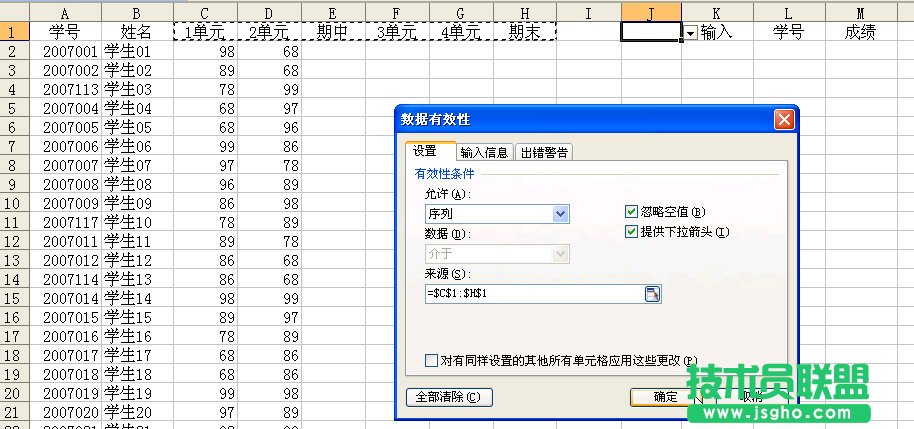Click the range selector icon in the 来源 field
Screen dimensions: 914x429
[x=652, y=294]
